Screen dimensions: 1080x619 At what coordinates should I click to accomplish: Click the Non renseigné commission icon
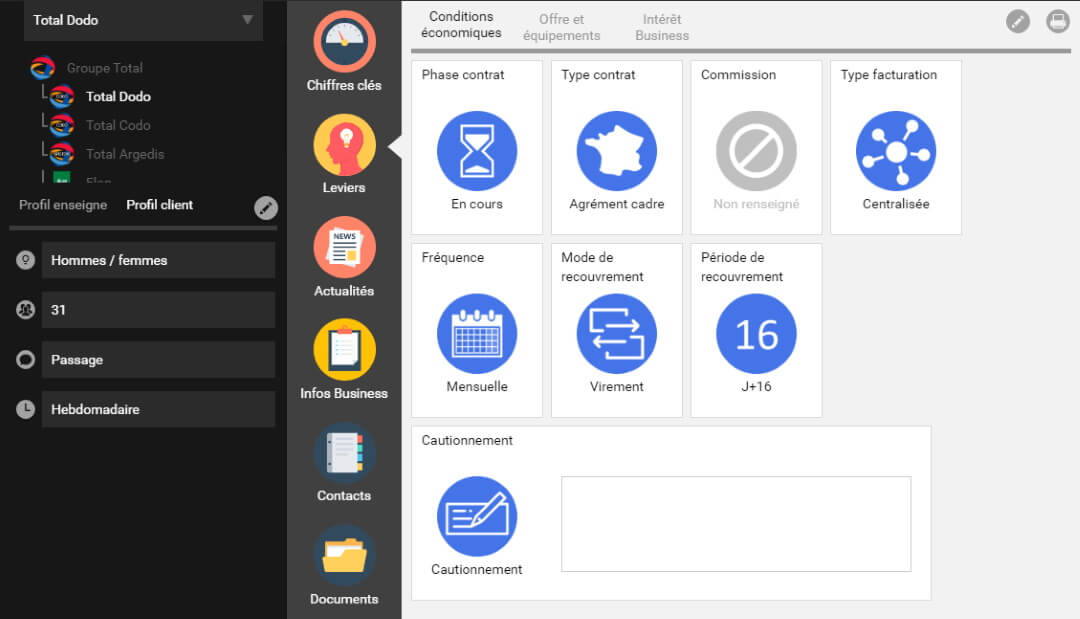756,151
